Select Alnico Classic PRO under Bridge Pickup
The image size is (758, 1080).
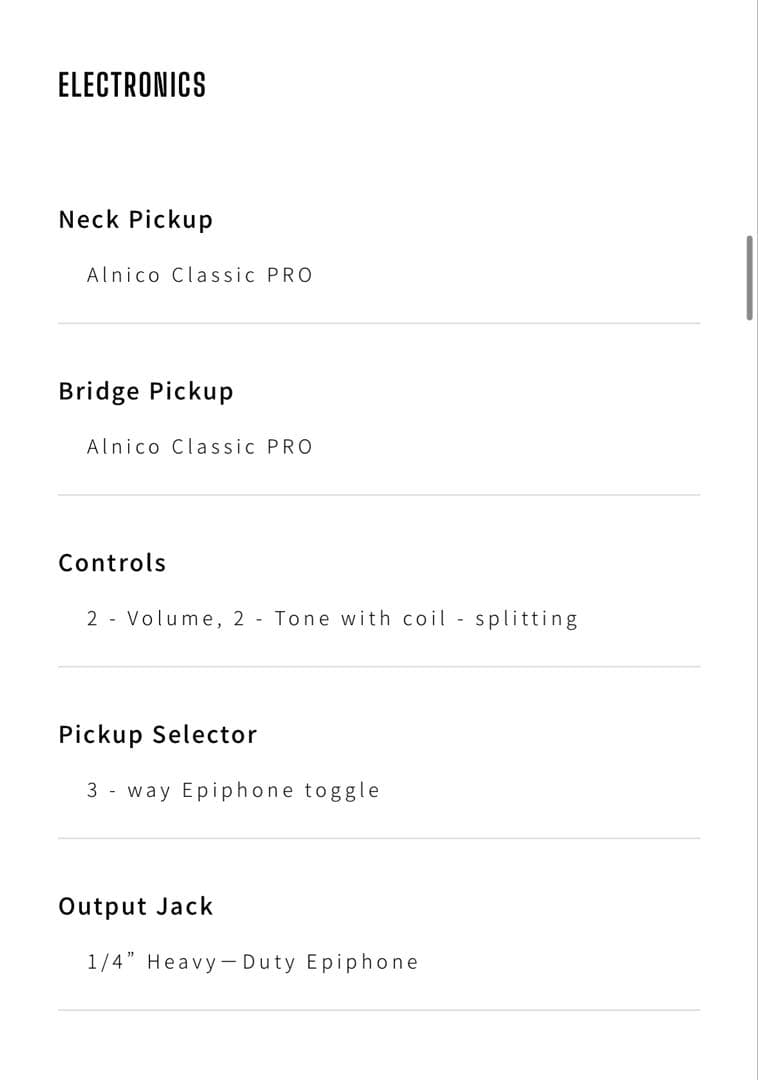[199, 447]
